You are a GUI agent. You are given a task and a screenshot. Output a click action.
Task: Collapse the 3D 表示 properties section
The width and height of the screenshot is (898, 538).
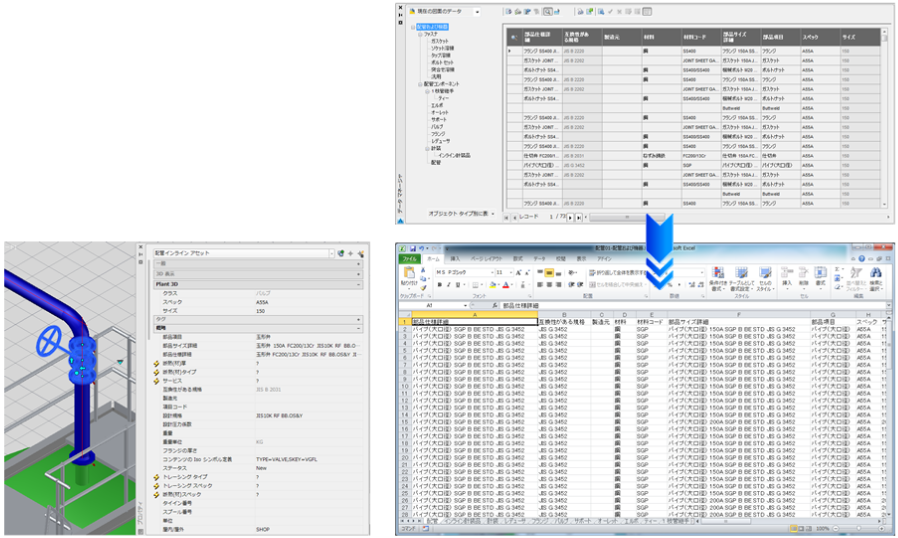[358, 272]
